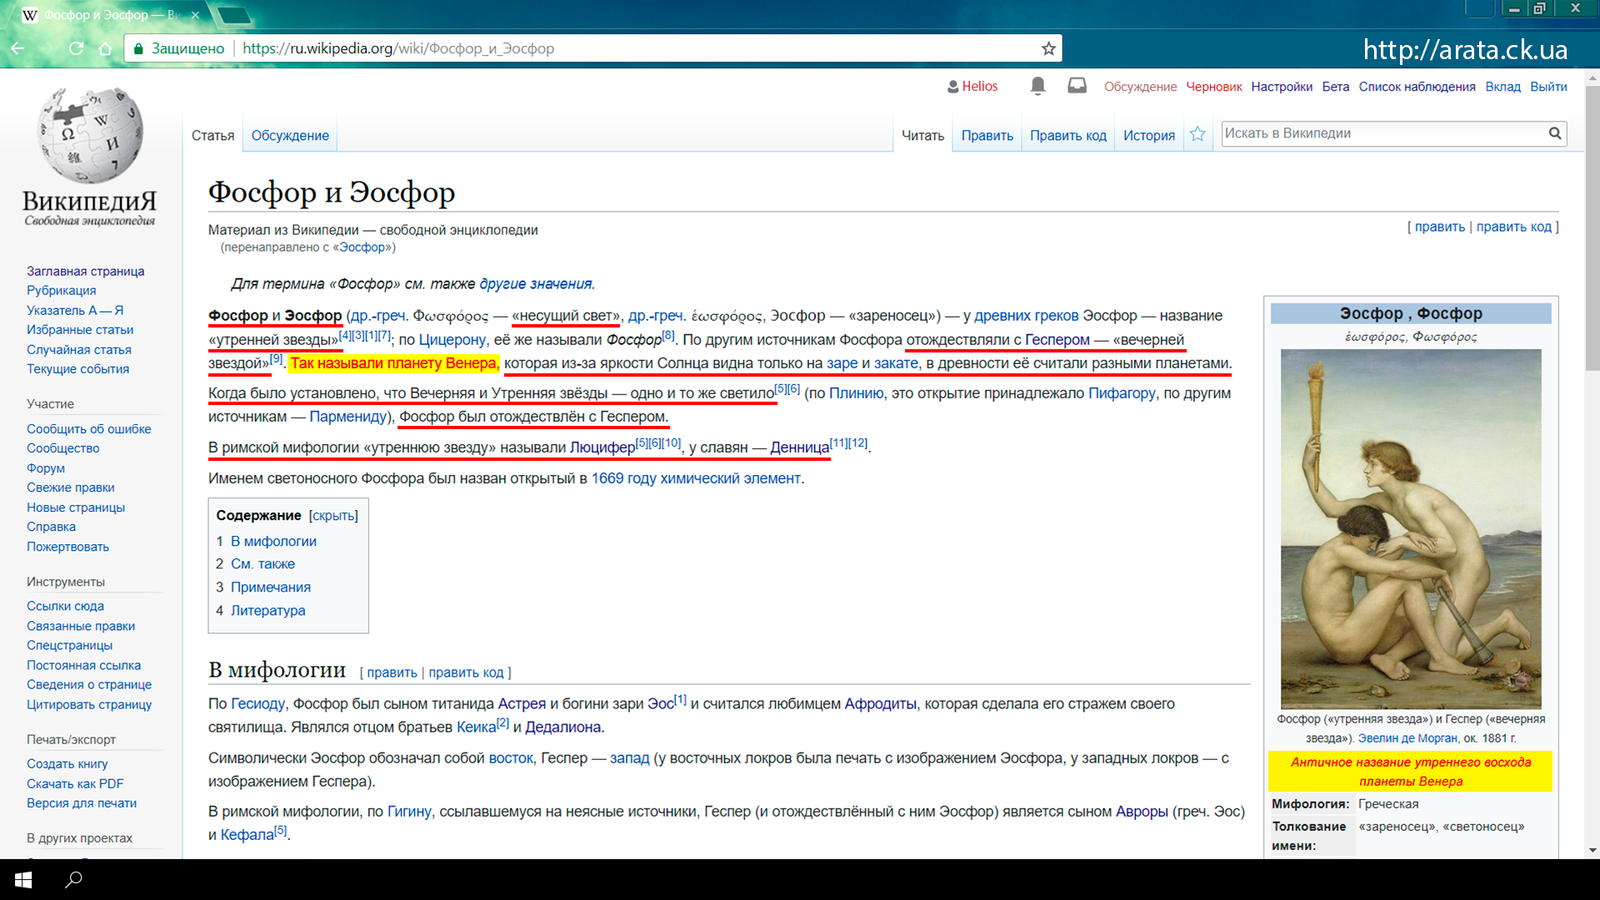Click the browser address bar URL
The height and width of the screenshot is (900, 1600).
[x=398, y=48]
